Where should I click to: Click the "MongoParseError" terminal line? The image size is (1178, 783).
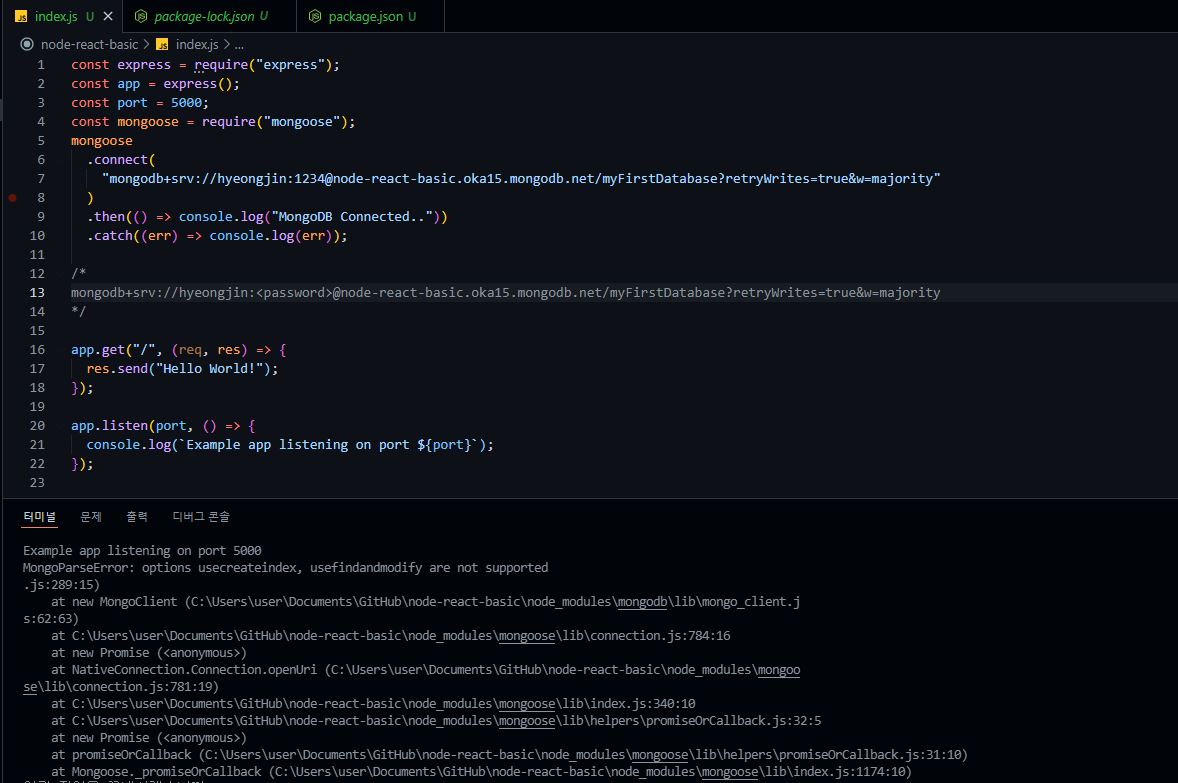tap(285, 567)
